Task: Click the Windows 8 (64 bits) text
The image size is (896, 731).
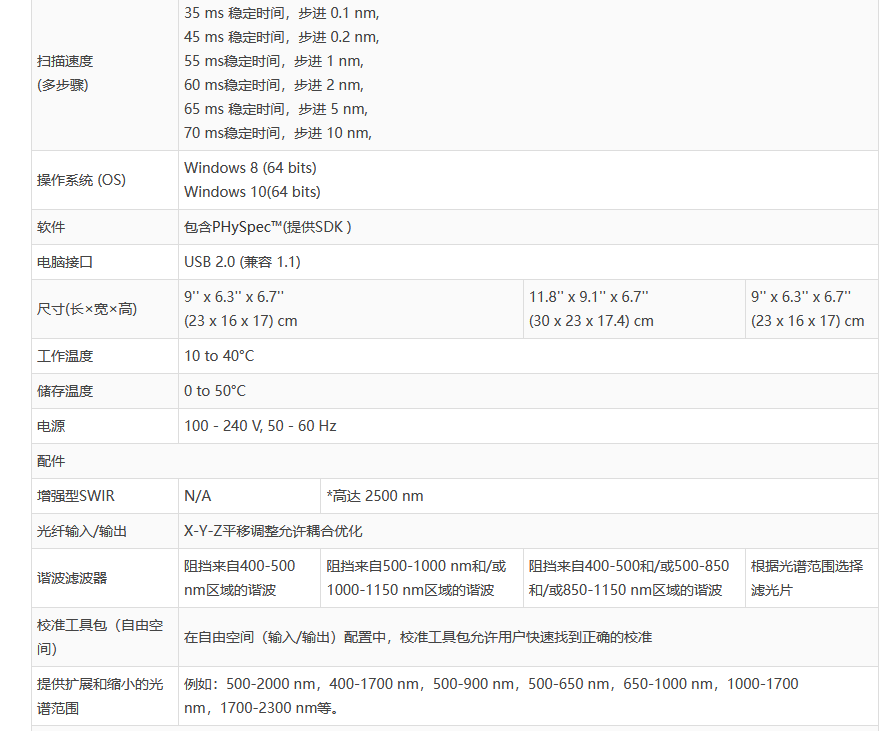Action: coord(250,168)
